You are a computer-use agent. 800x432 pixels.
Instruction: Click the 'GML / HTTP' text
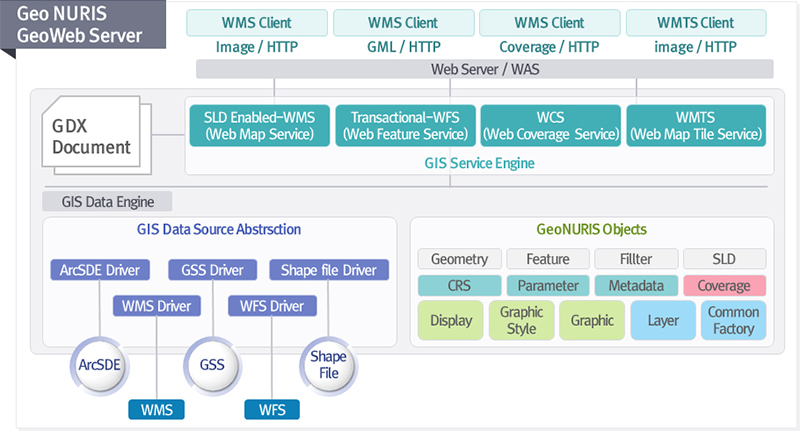point(404,47)
